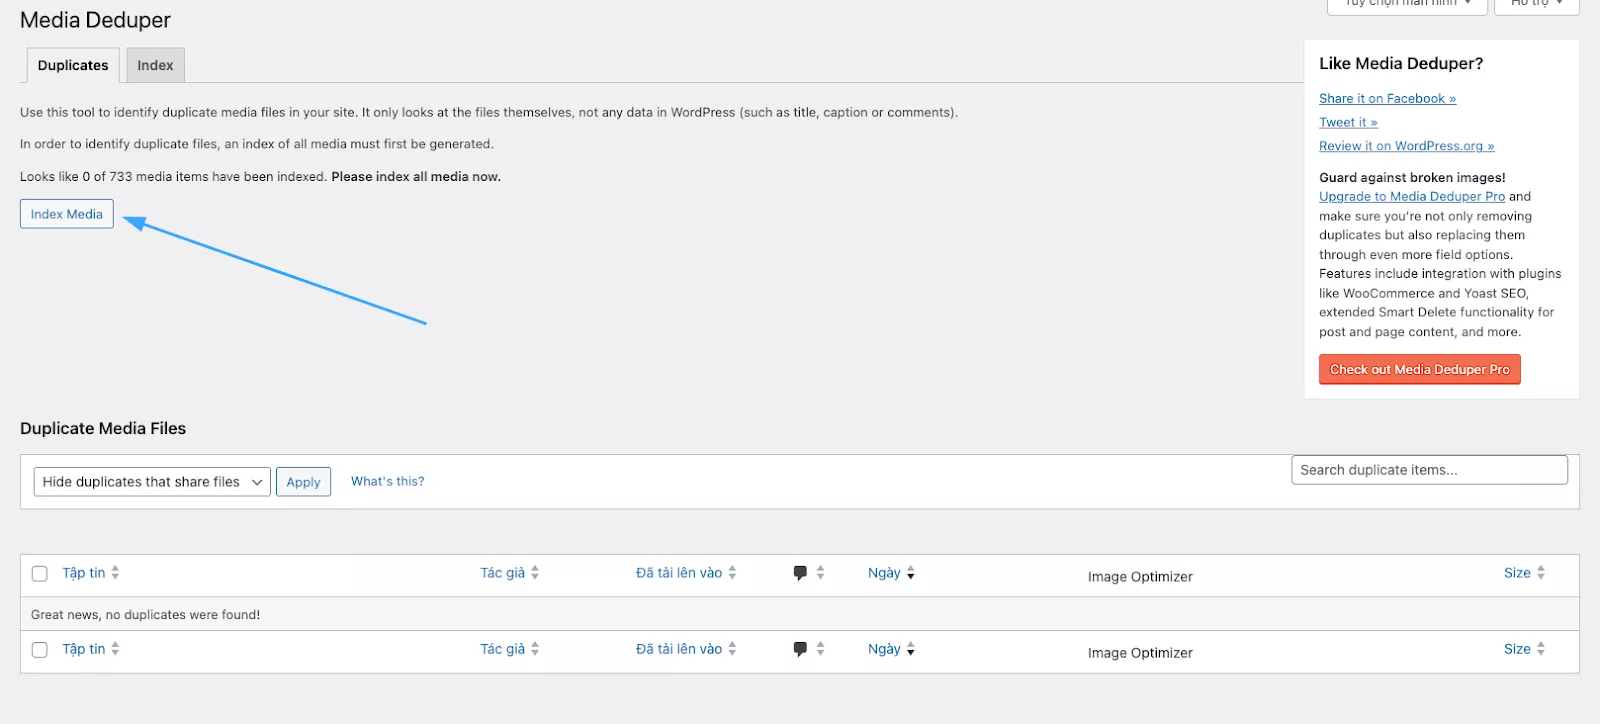This screenshot has height=724, width=1600.
Task: Sort by Size arrows in header row
Action: 1540,573
